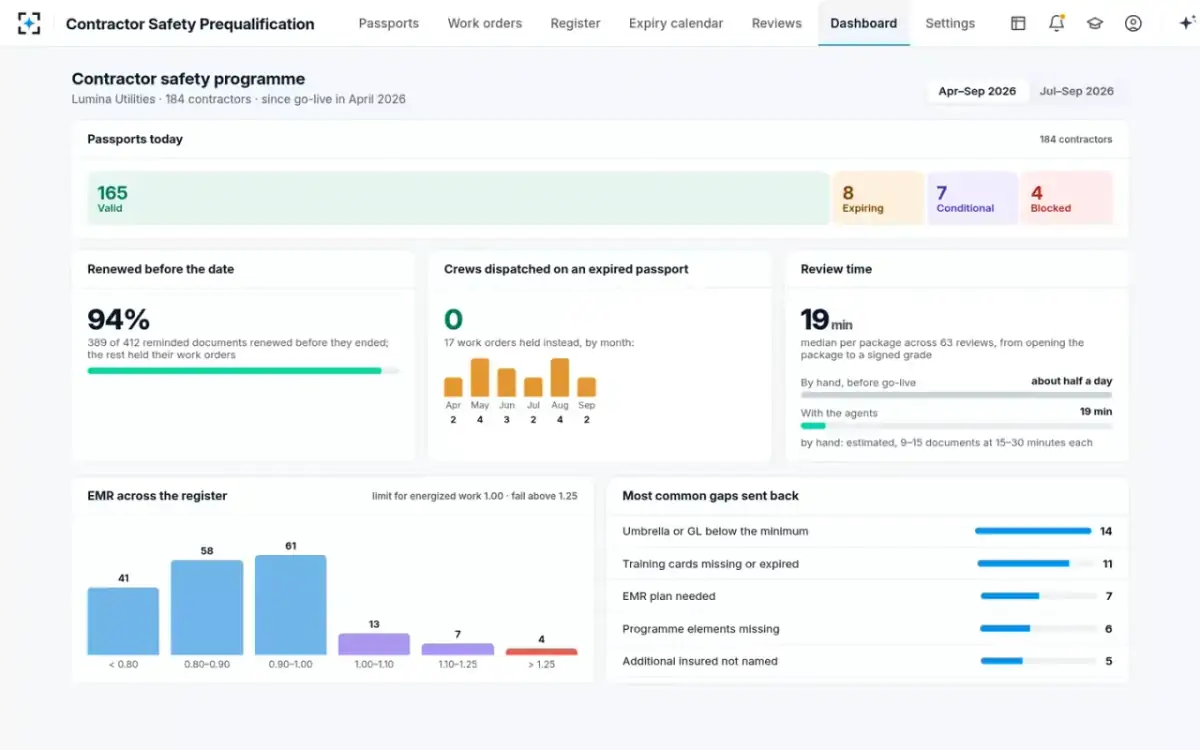This screenshot has height=750, width=1200.
Task: Click the 'EMR plan needed' row
Action: (x=868, y=596)
